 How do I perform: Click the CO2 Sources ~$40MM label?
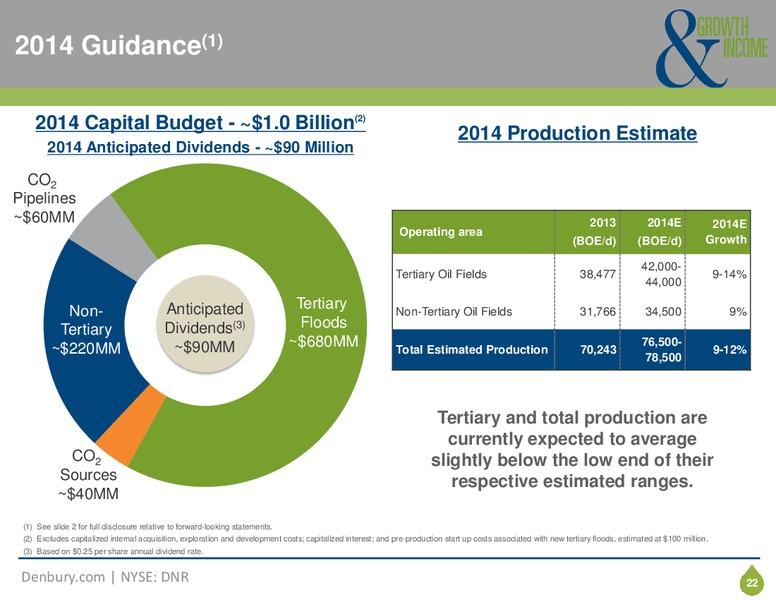88,475
